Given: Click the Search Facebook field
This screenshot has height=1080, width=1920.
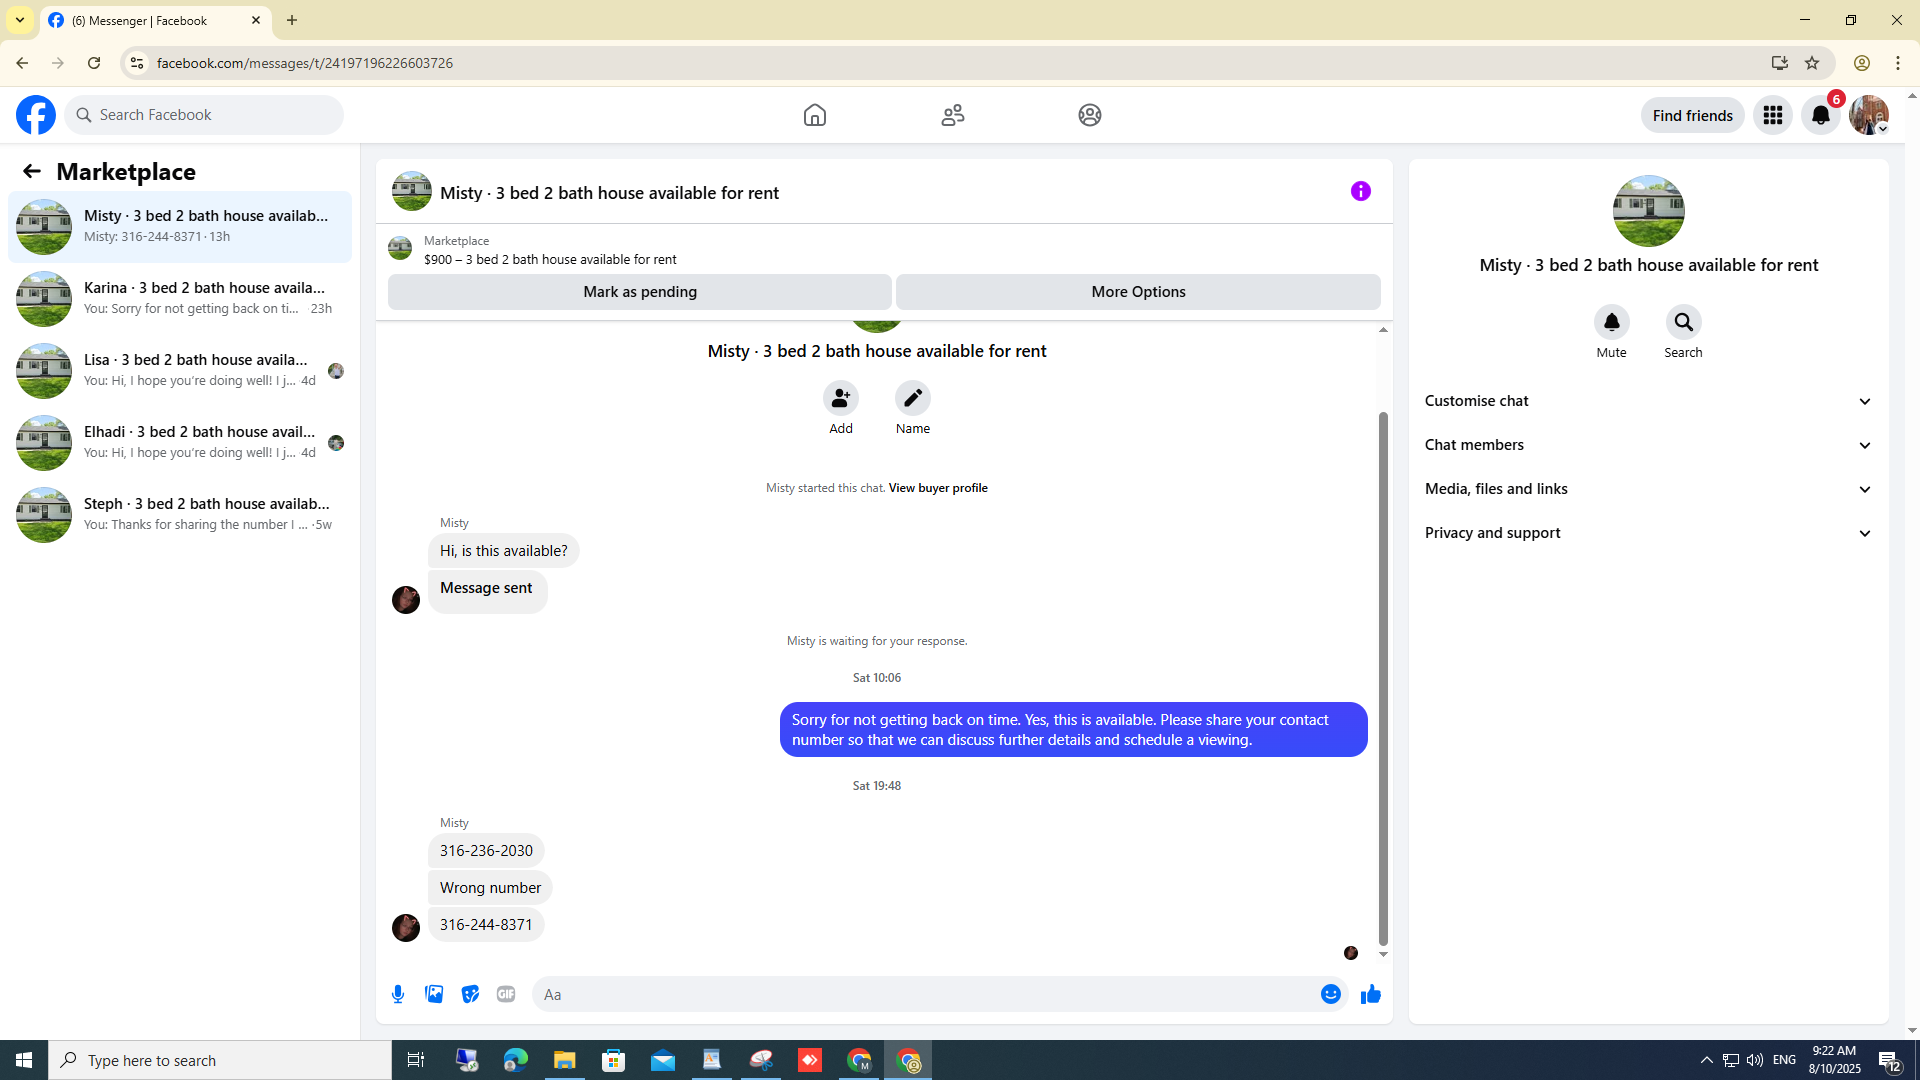Looking at the screenshot, I should pyautogui.click(x=205, y=115).
